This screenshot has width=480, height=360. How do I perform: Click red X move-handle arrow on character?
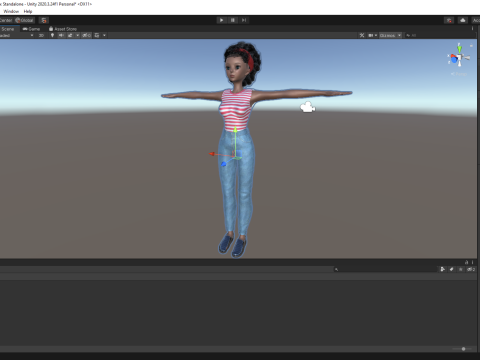tap(212, 154)
